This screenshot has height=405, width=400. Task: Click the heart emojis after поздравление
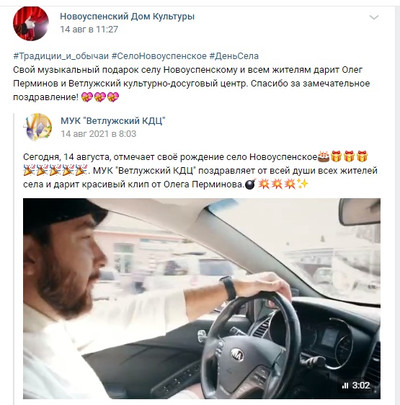pyautogui.click(x=100, y=97)
